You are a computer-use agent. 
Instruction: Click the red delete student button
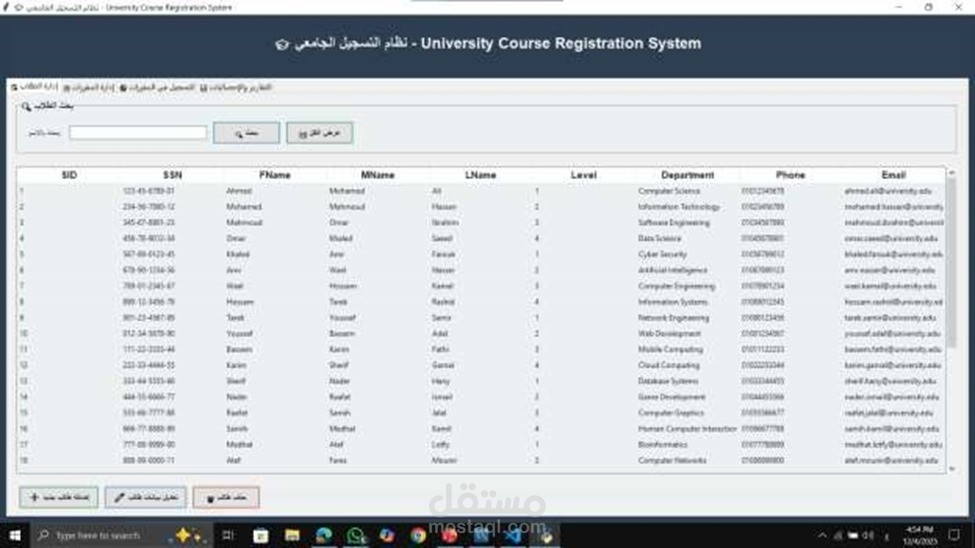(226, 497)
